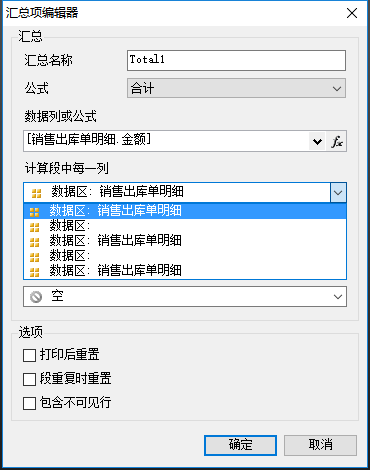Confirm with the 确定 button
370x470 pixels.
click(x=240, y=445)
